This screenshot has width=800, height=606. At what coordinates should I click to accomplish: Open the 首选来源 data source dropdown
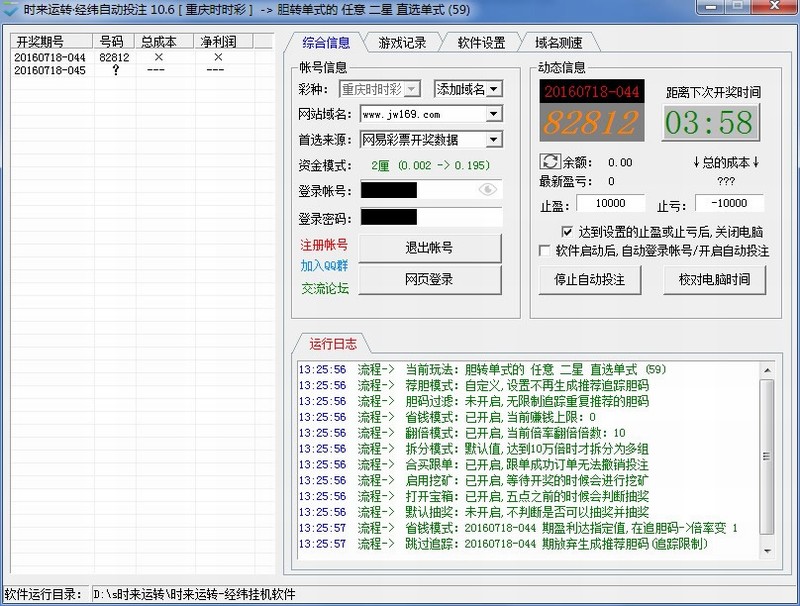point(493,140)
